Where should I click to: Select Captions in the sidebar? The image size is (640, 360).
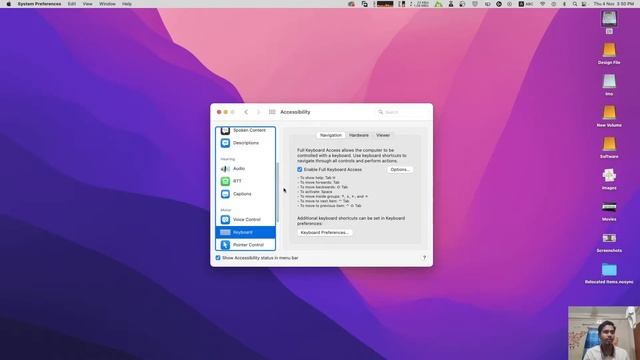245,194
